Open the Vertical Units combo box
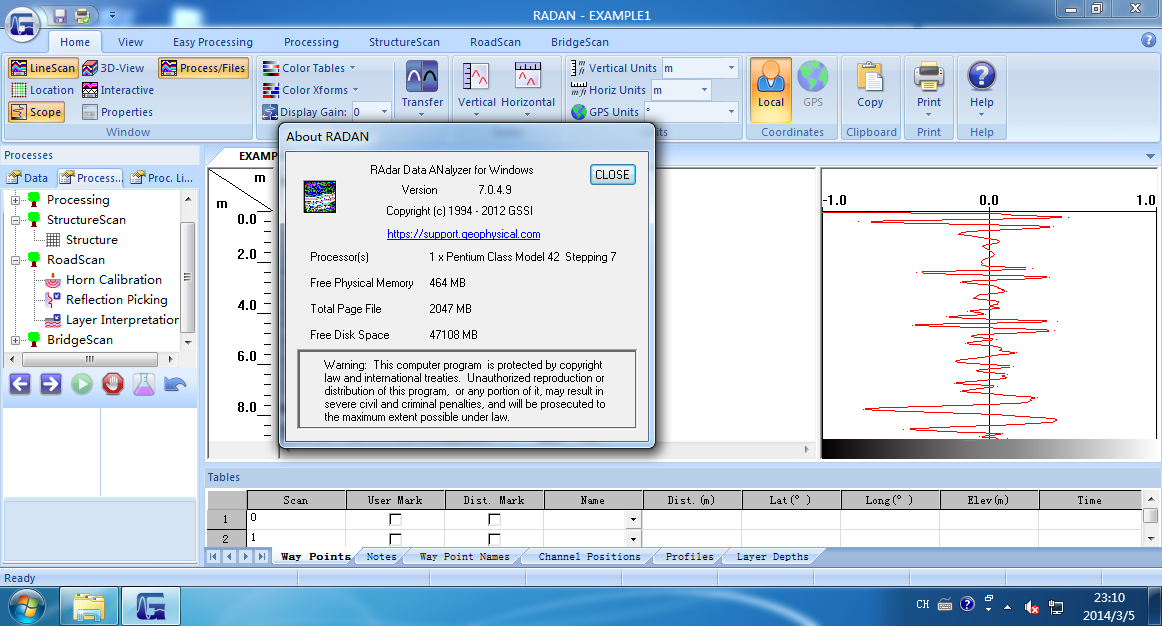1162x626 pixels. pyautogui.click(x=731, y=68)
